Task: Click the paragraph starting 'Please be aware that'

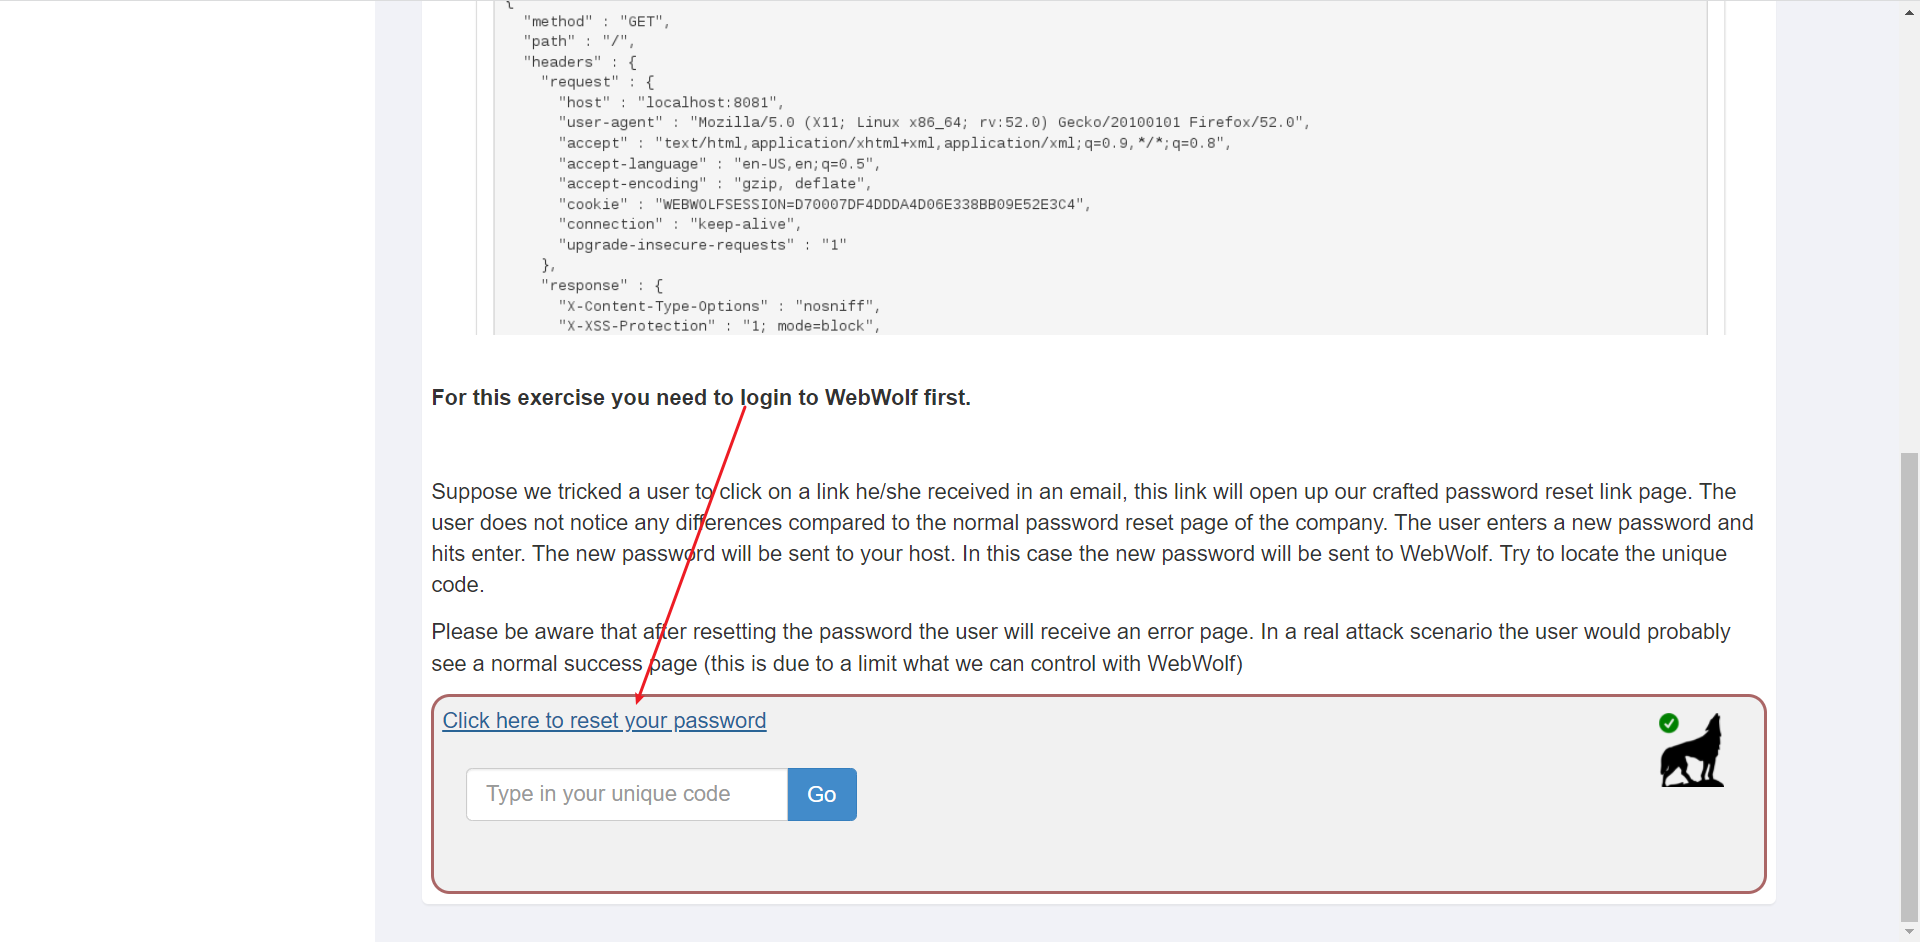Action: [x=1081, y=648]
